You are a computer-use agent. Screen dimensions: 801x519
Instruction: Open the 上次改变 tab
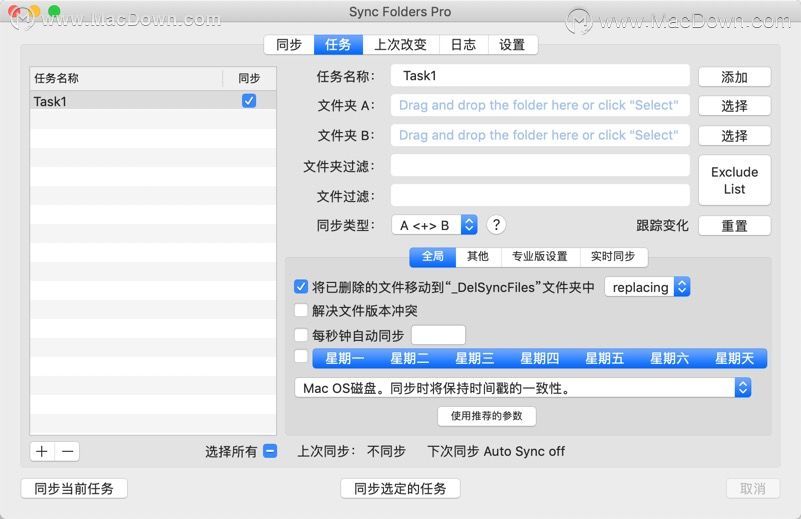pyautogui.click(x=400, y=45)
